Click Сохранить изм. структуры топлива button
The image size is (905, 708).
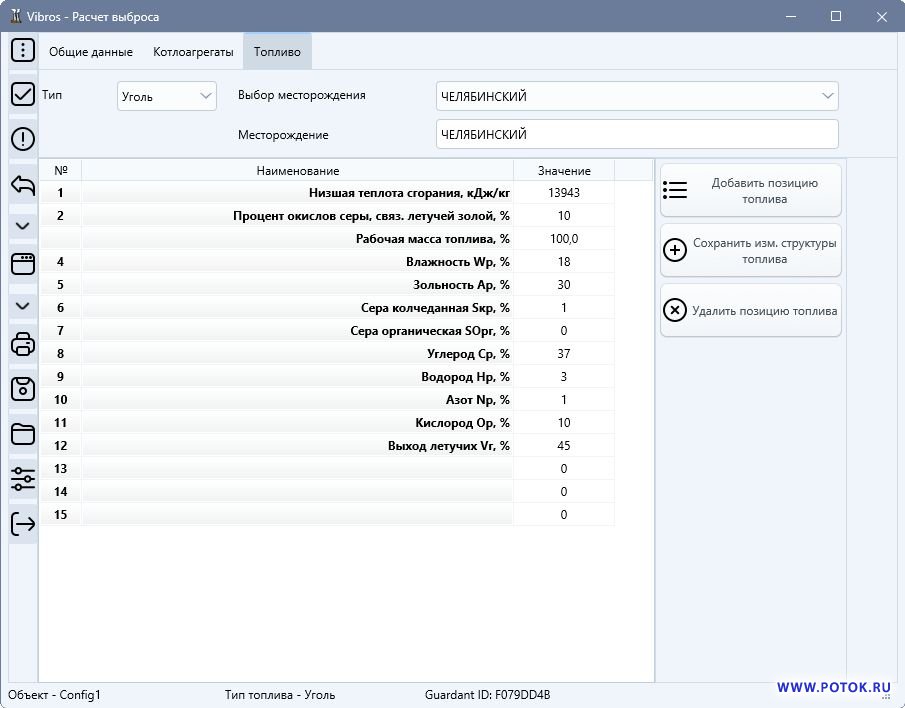coord(750,250)
